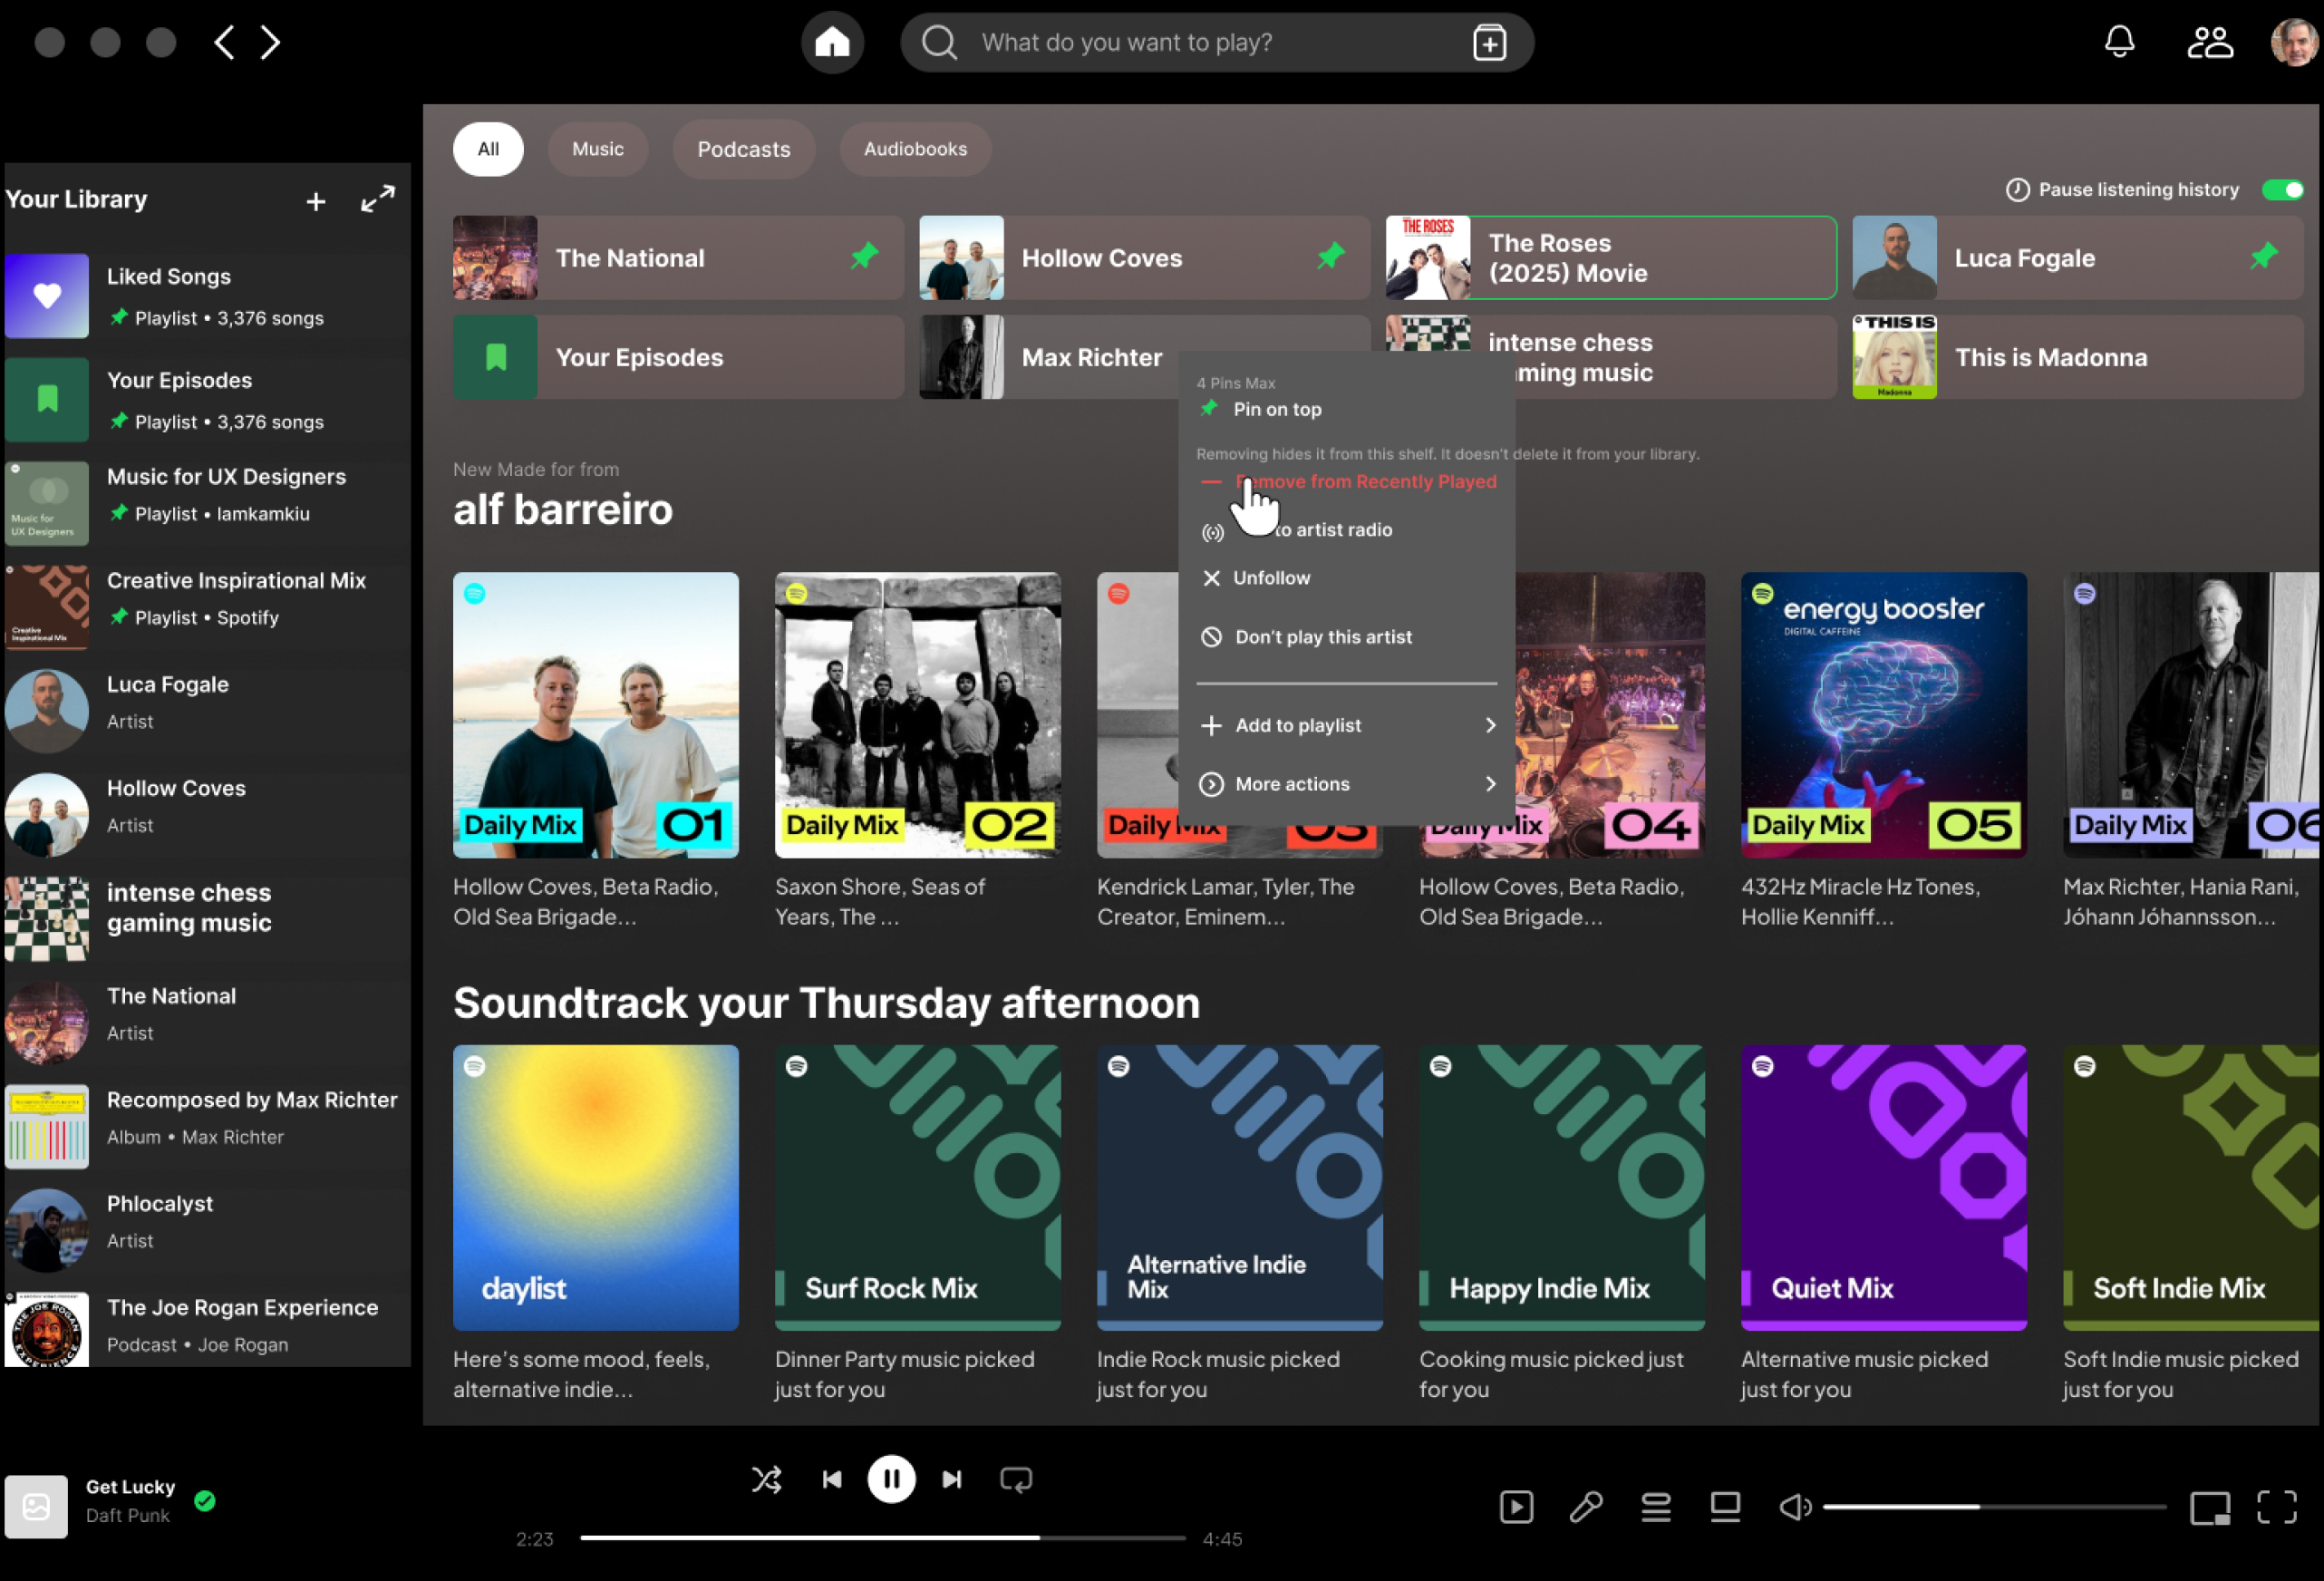Image resolution: width=2324 pixels, height=1581 pixels.
Task: Go back with left arrow
Action: (x=224, y=42)
